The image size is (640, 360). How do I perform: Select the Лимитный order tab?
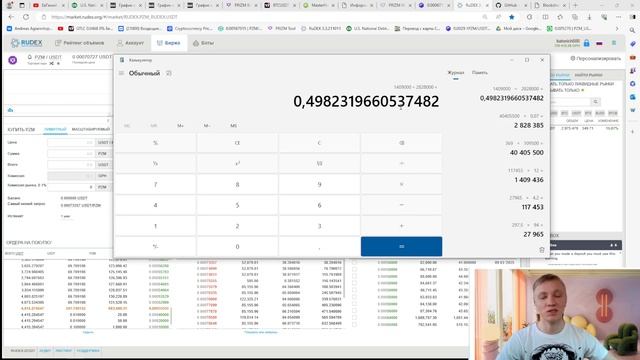[x=55, y=129]
